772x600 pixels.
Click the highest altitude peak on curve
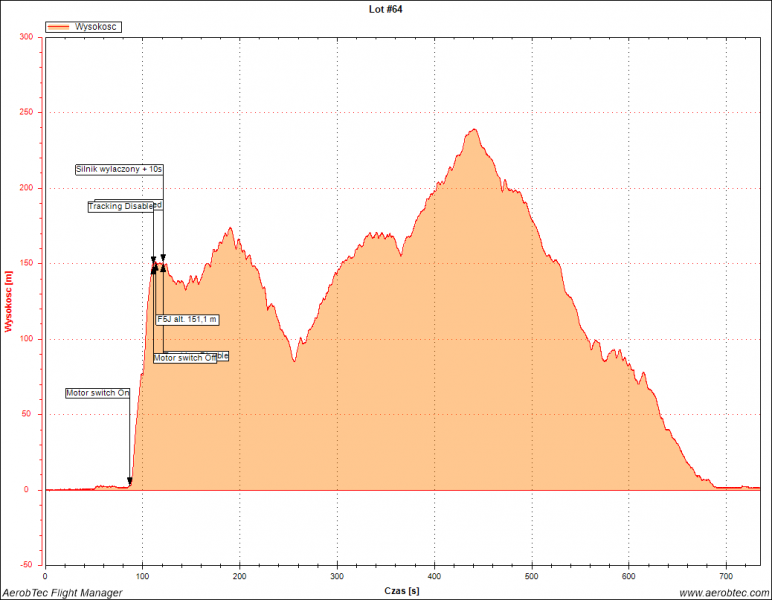(472, 129)
